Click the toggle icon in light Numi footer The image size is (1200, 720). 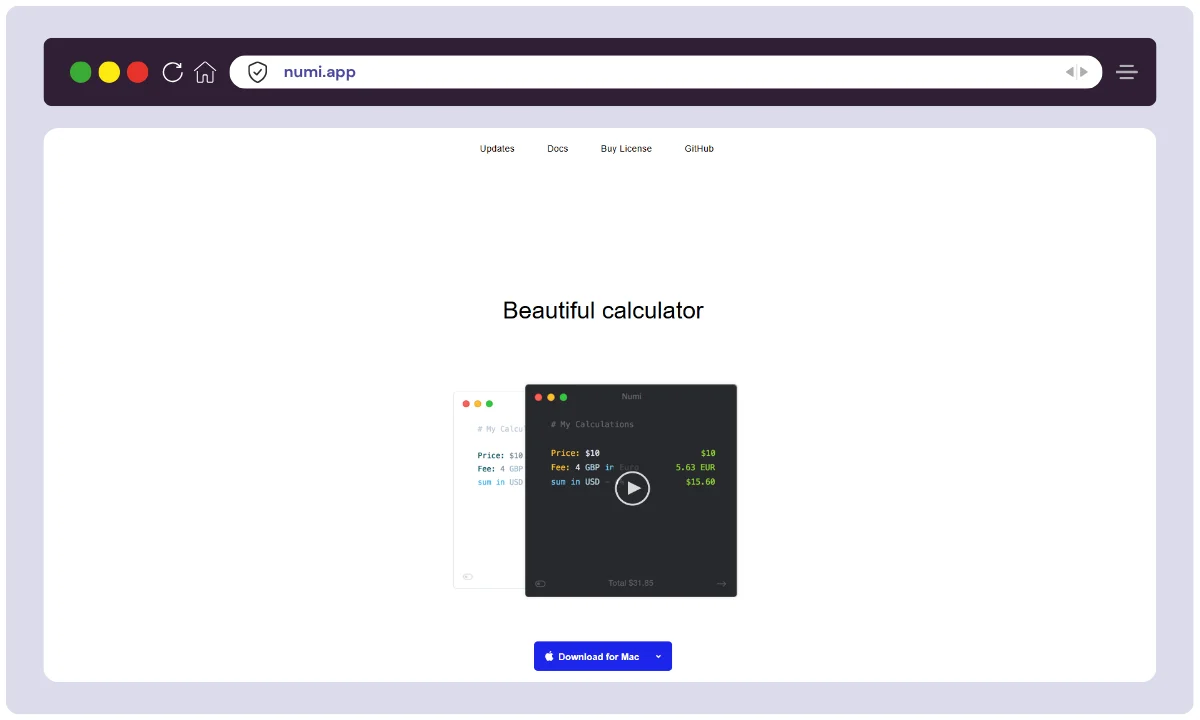468,577
